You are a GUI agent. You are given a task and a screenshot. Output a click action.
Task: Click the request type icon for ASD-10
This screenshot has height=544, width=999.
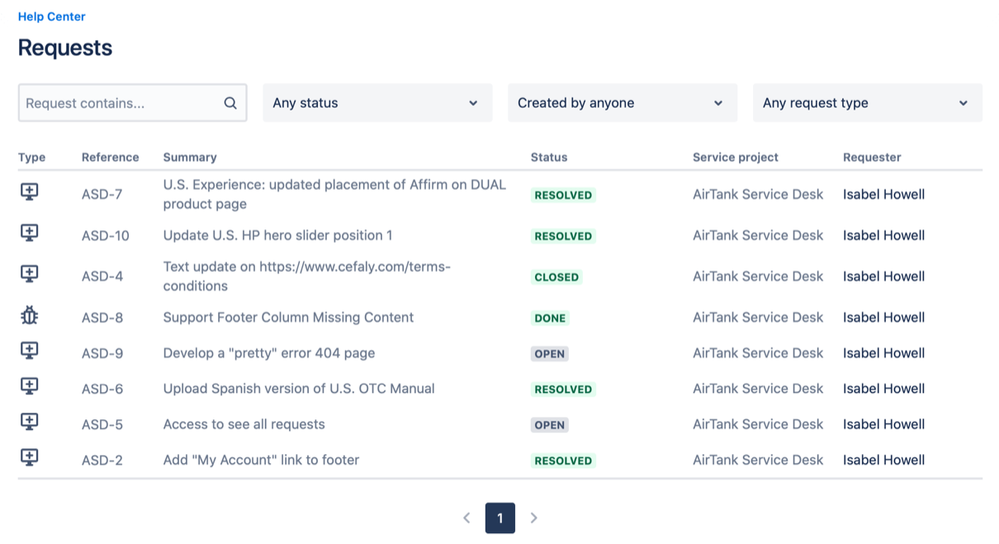(x=29, y=233)
